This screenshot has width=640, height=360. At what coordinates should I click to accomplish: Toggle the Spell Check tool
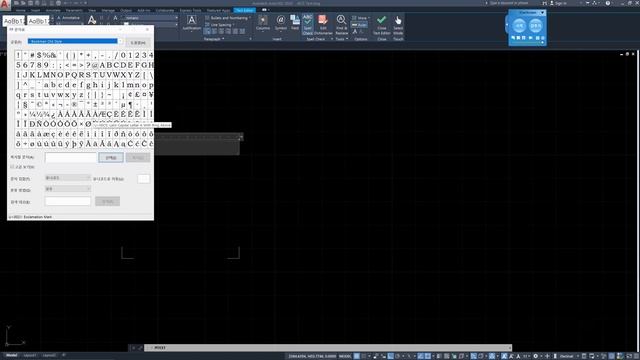click(307, 24)
